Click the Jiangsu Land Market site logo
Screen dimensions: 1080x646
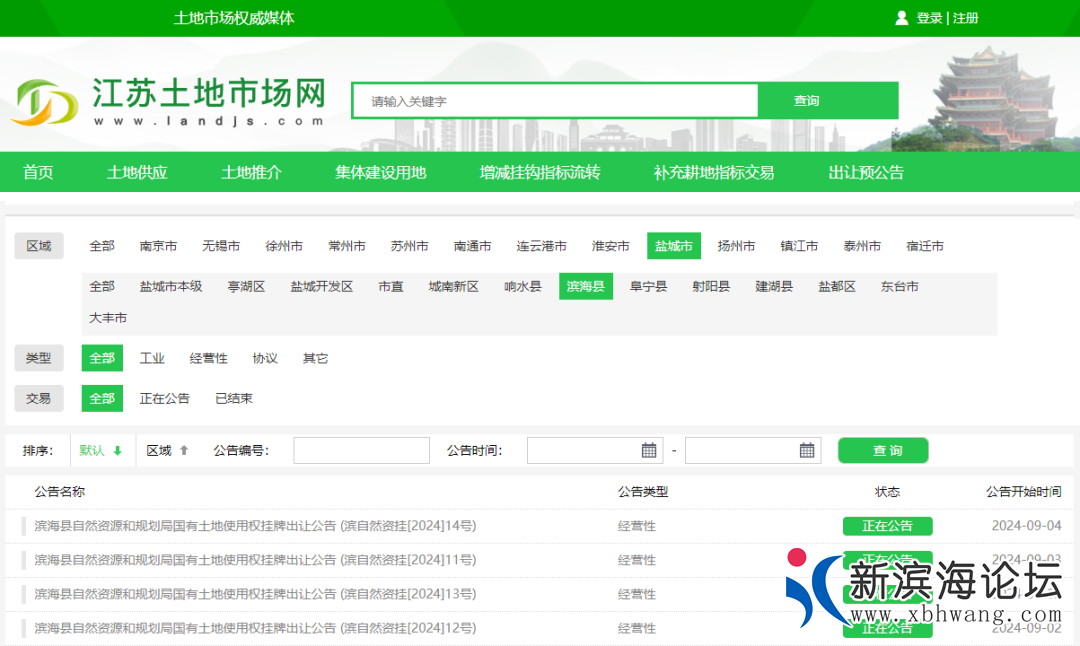[x=170, y=101]
